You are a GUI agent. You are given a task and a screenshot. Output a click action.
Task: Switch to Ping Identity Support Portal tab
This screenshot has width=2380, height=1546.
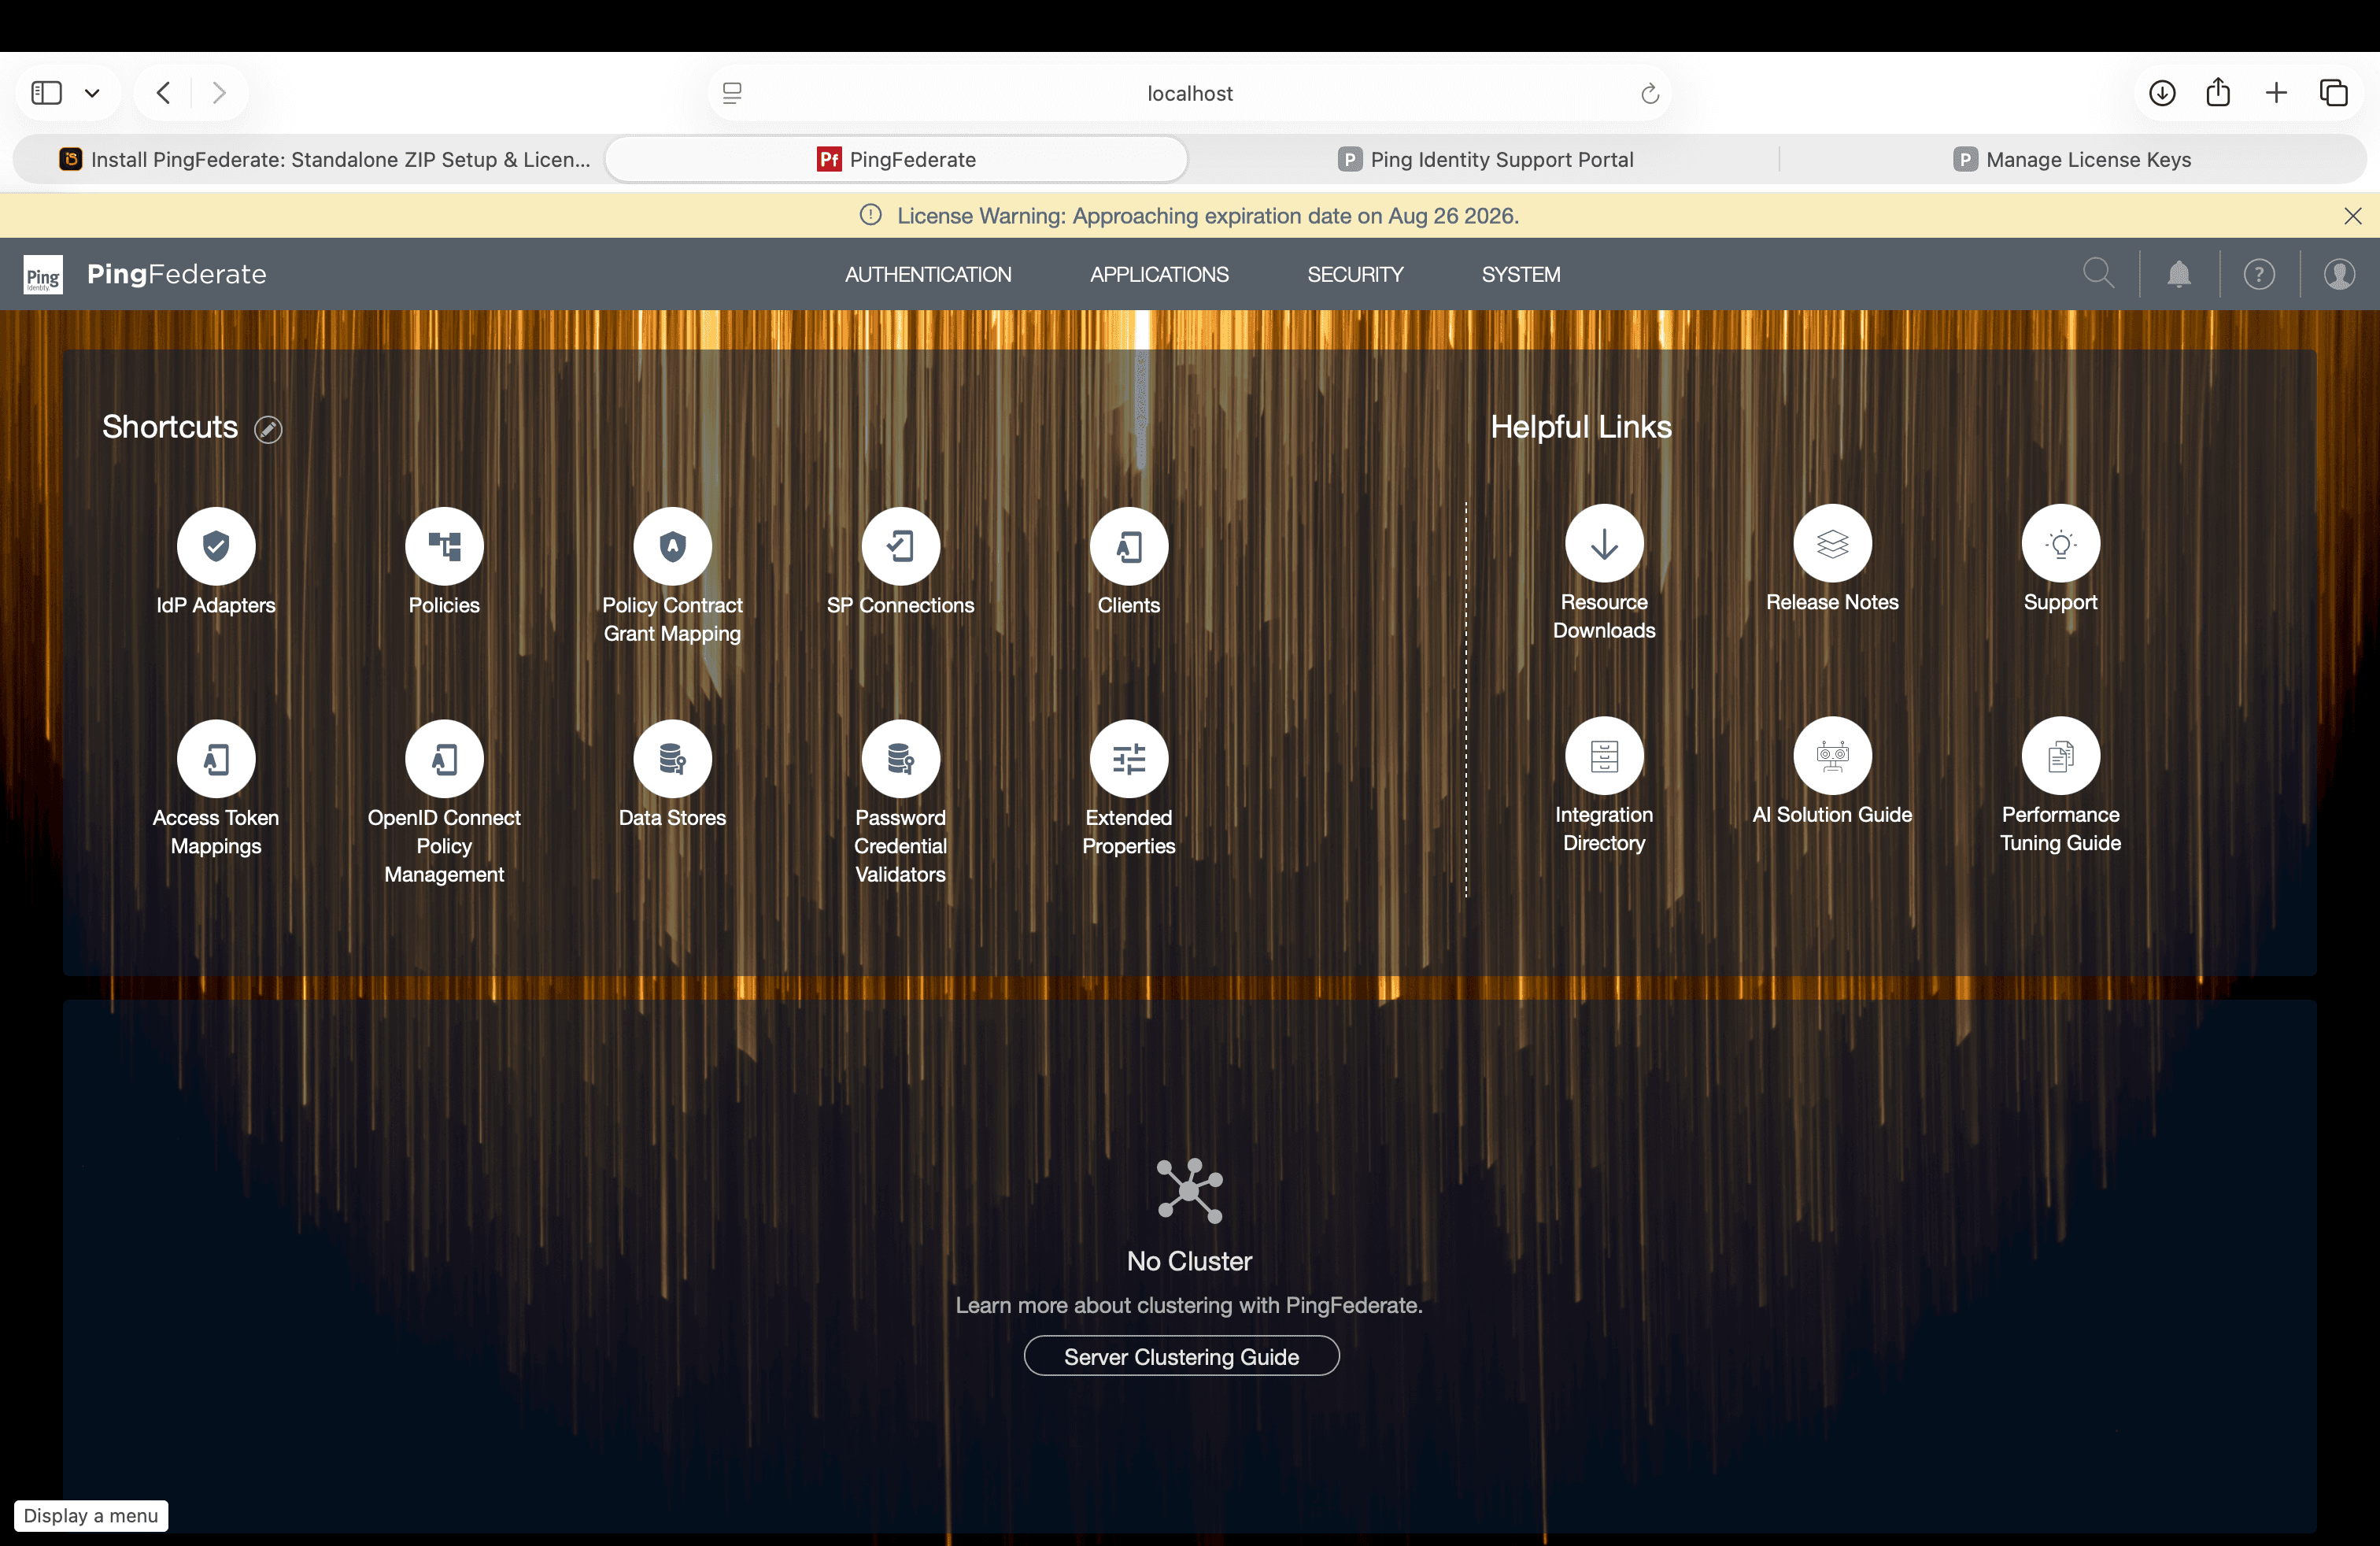click(1485, 159)
